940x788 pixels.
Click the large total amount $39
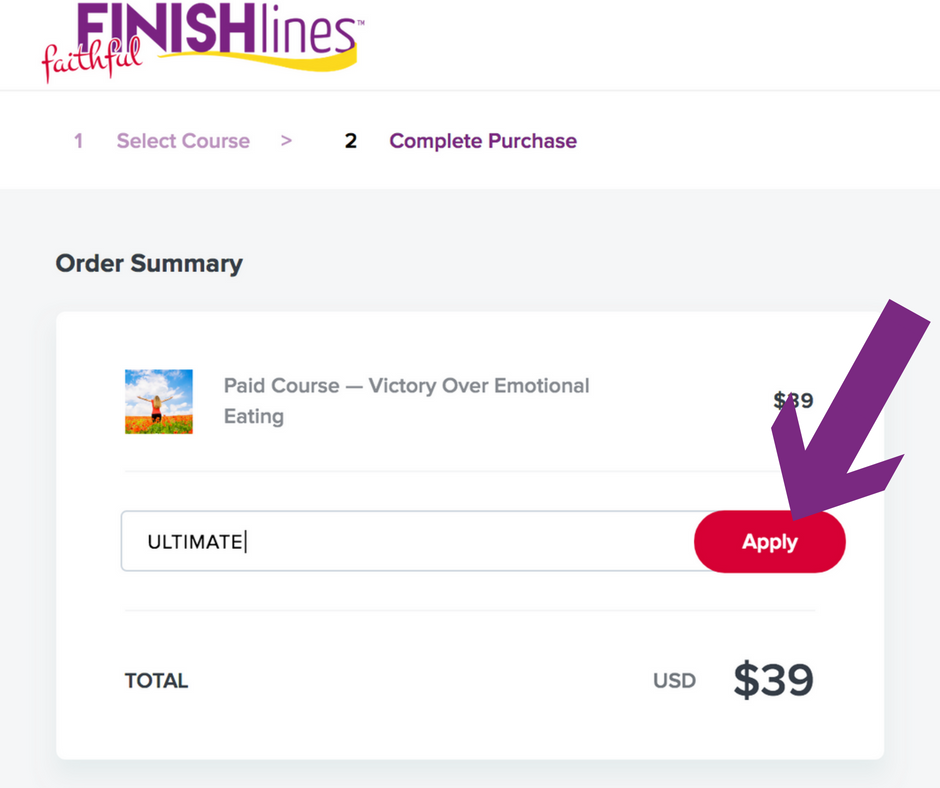pyautogui.click(x=773, y=679)
